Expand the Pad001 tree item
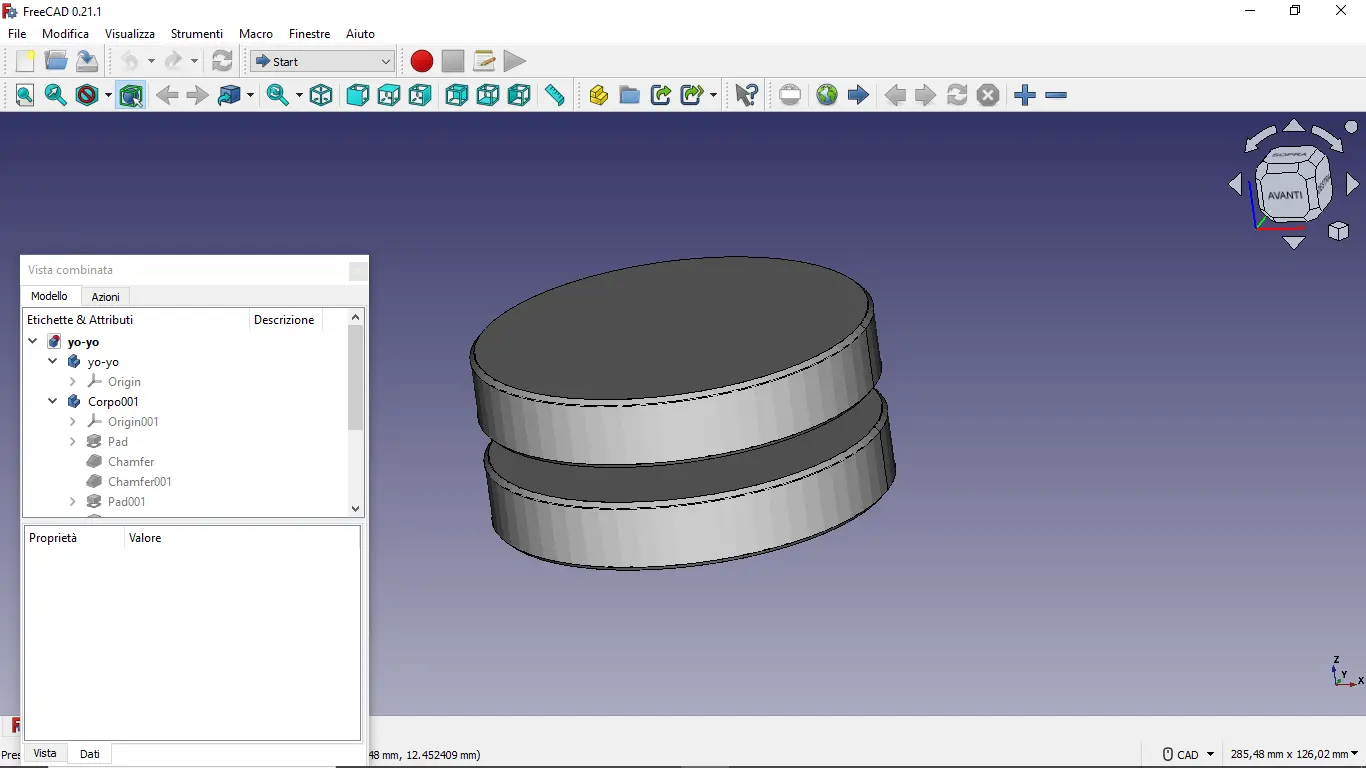Image resolution: width=1366 pixels, height=768 pixels. coord(73,501)
